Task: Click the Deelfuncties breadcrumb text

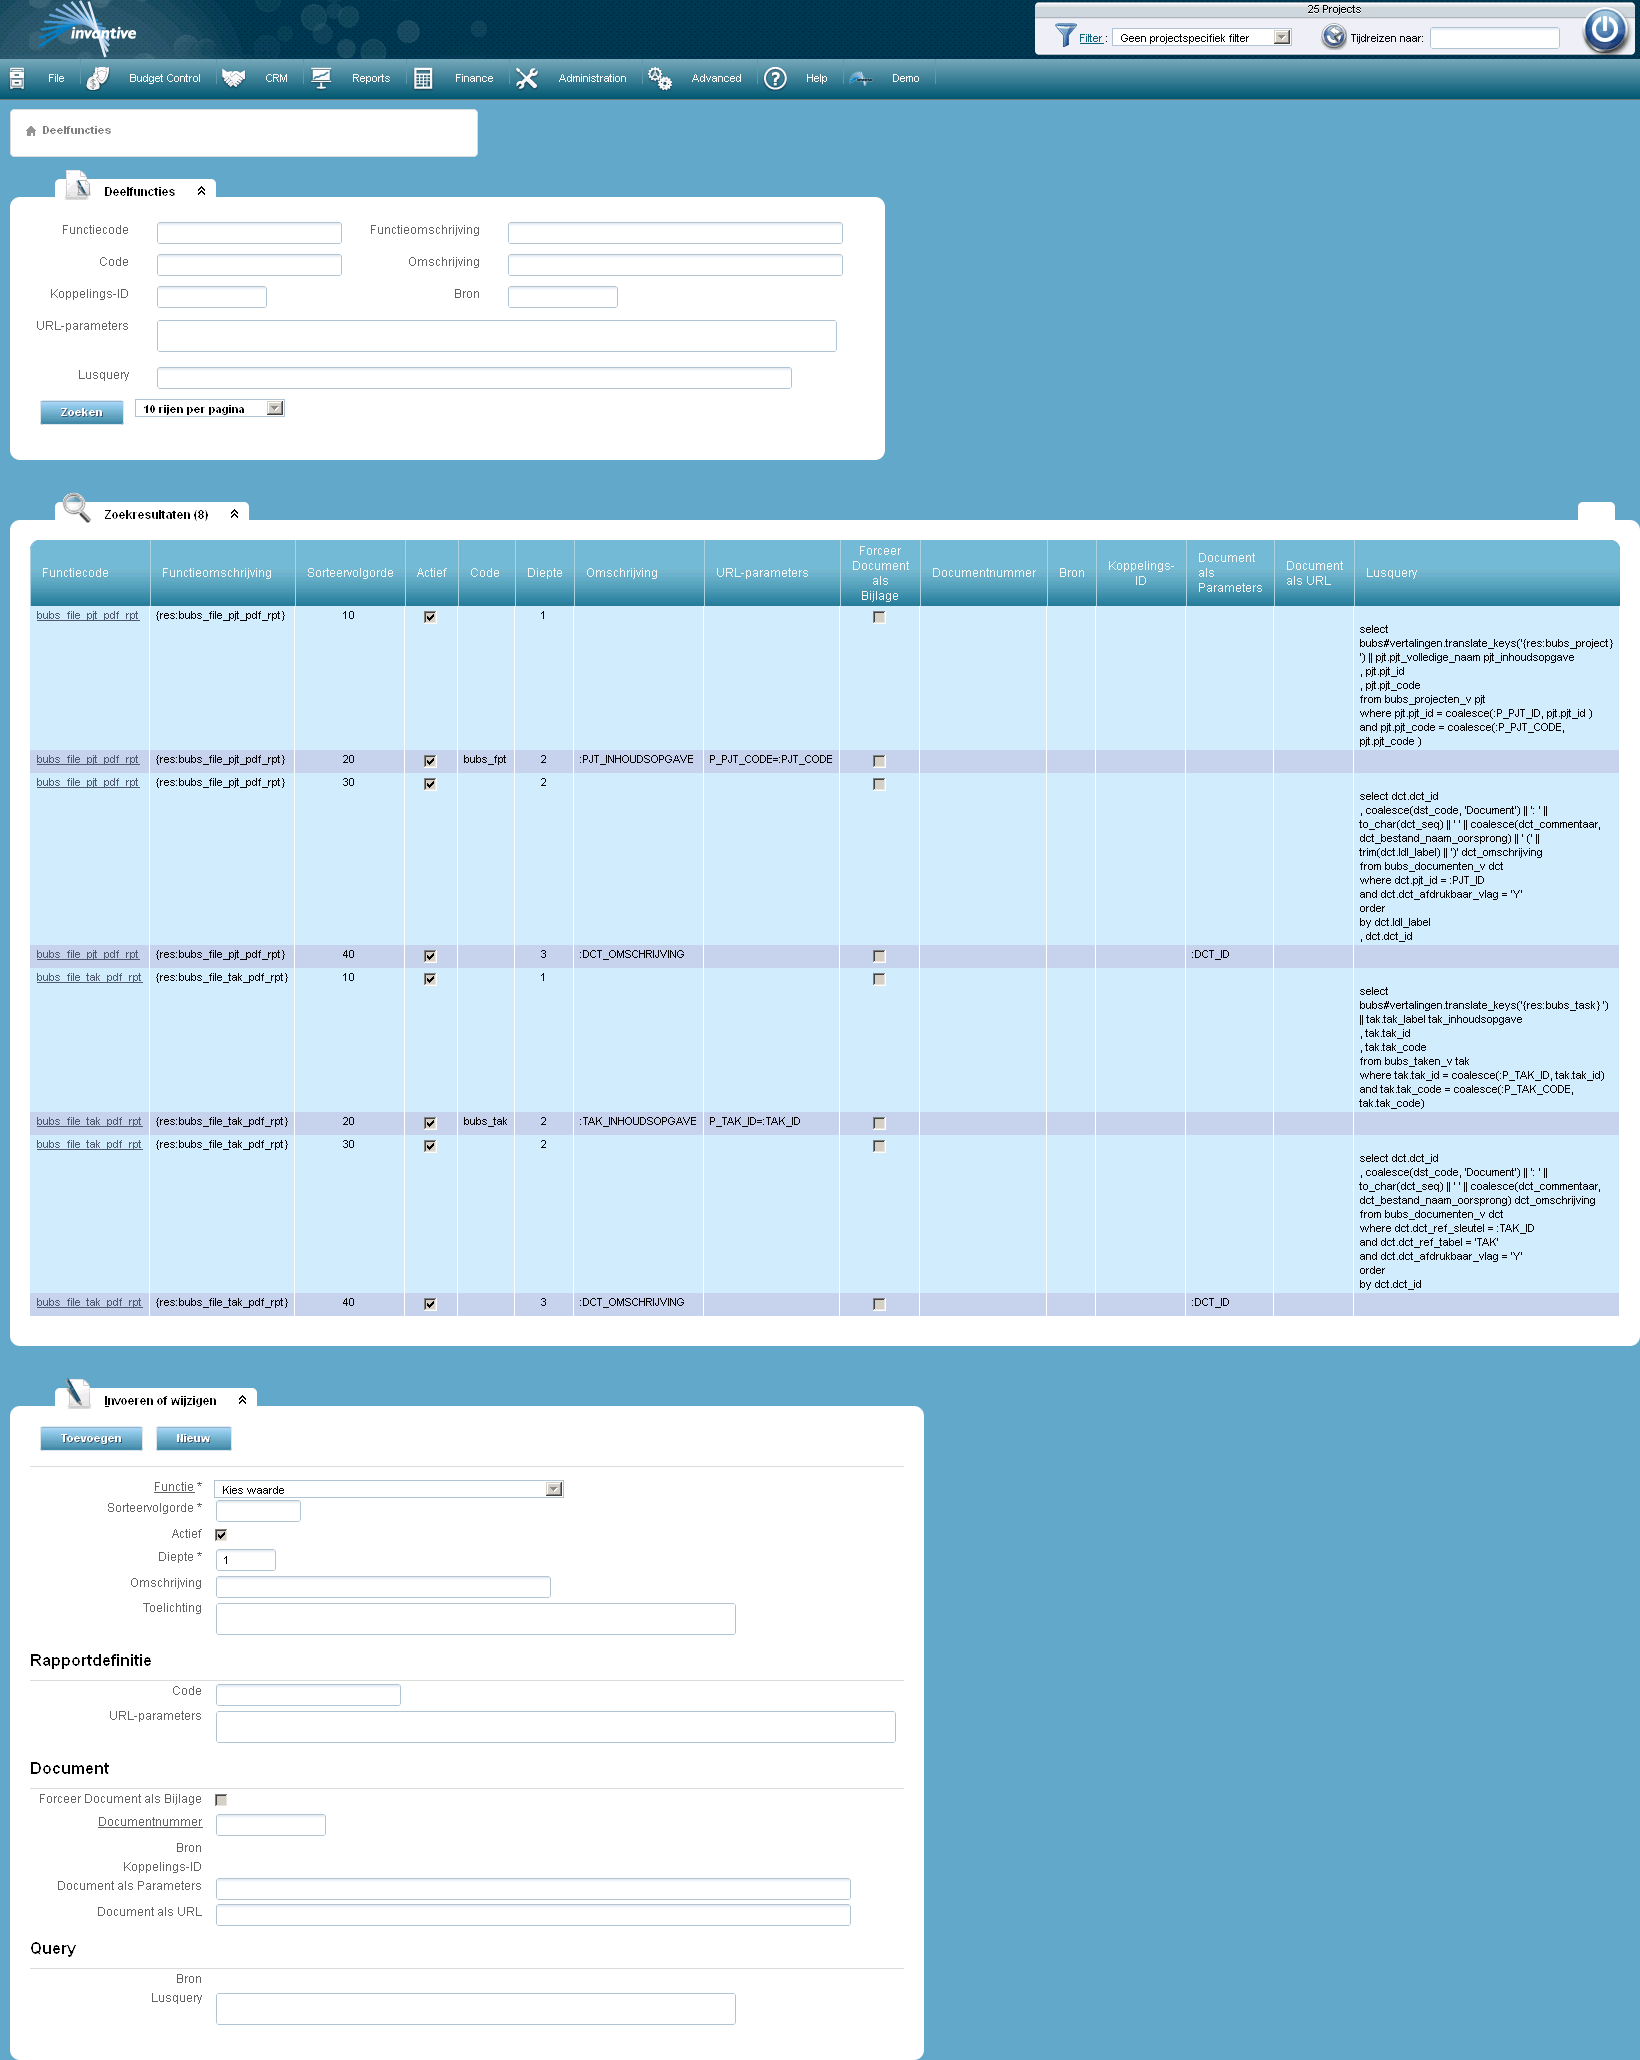Action: tap(76, 131)
